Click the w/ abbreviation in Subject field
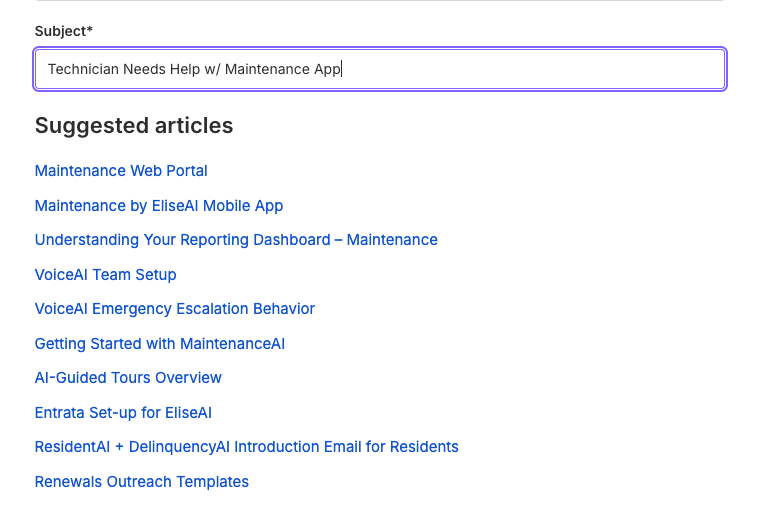Viewport: 764px width, 519px height. click(212, 69)
